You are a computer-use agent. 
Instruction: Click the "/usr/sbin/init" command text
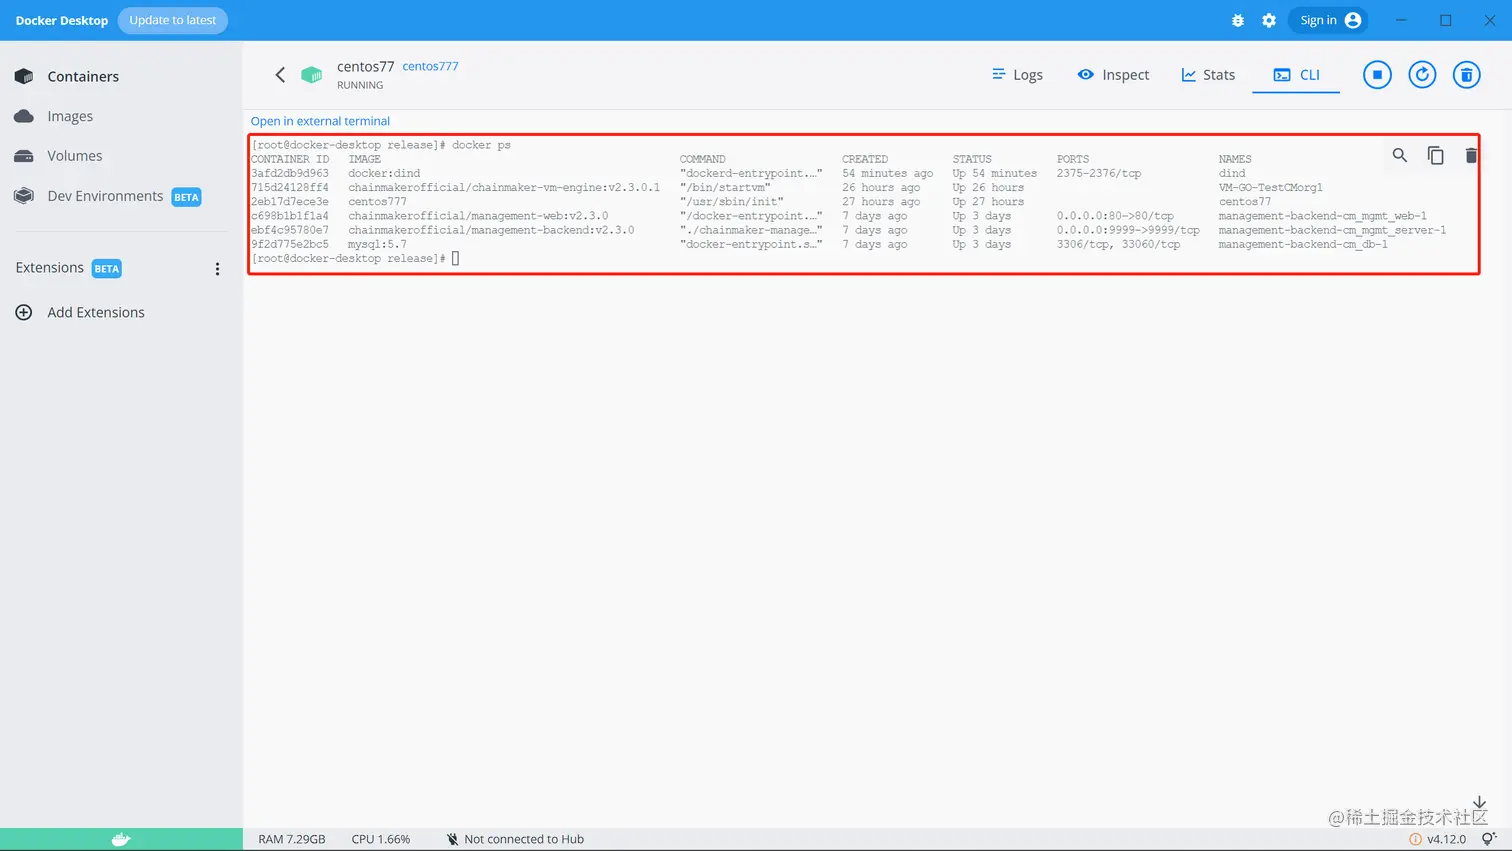pyautogui.click(x=732, y=201)
